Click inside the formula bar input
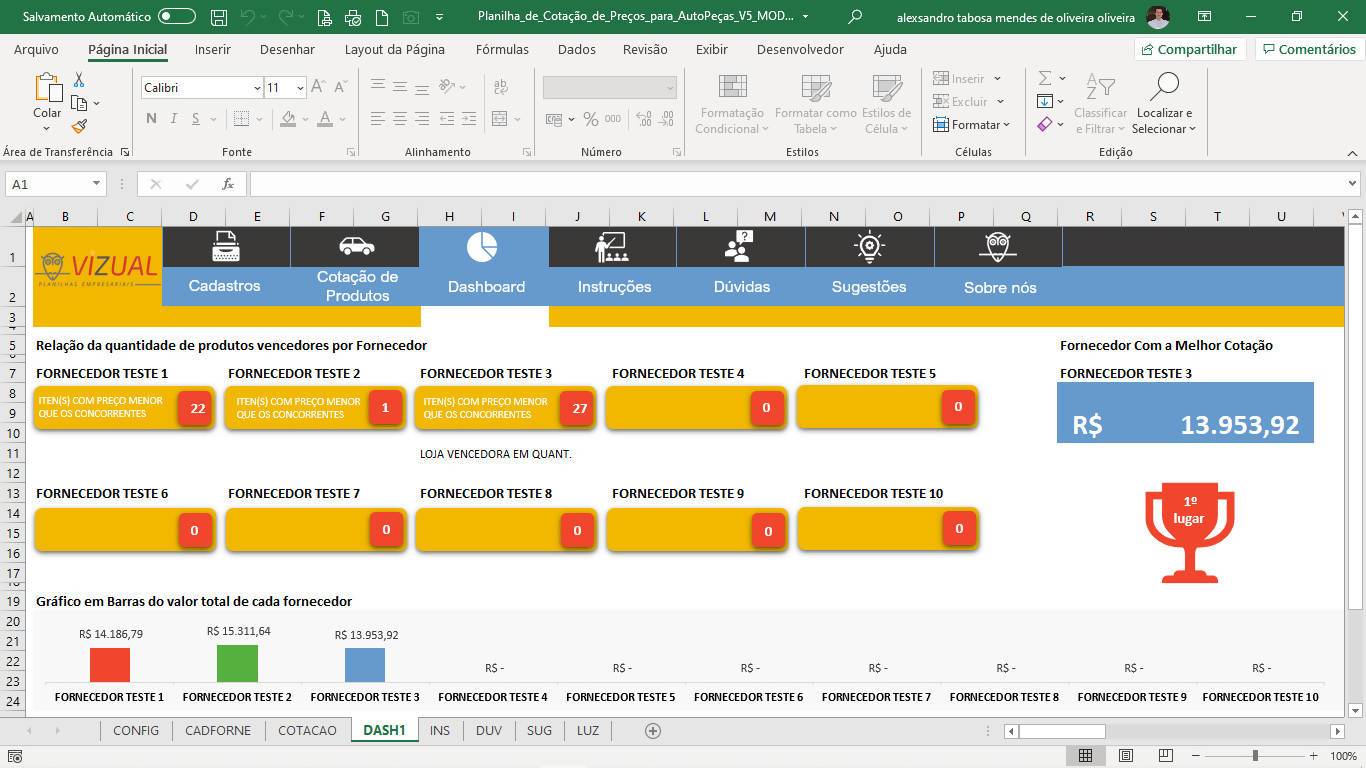 point(800,184)
